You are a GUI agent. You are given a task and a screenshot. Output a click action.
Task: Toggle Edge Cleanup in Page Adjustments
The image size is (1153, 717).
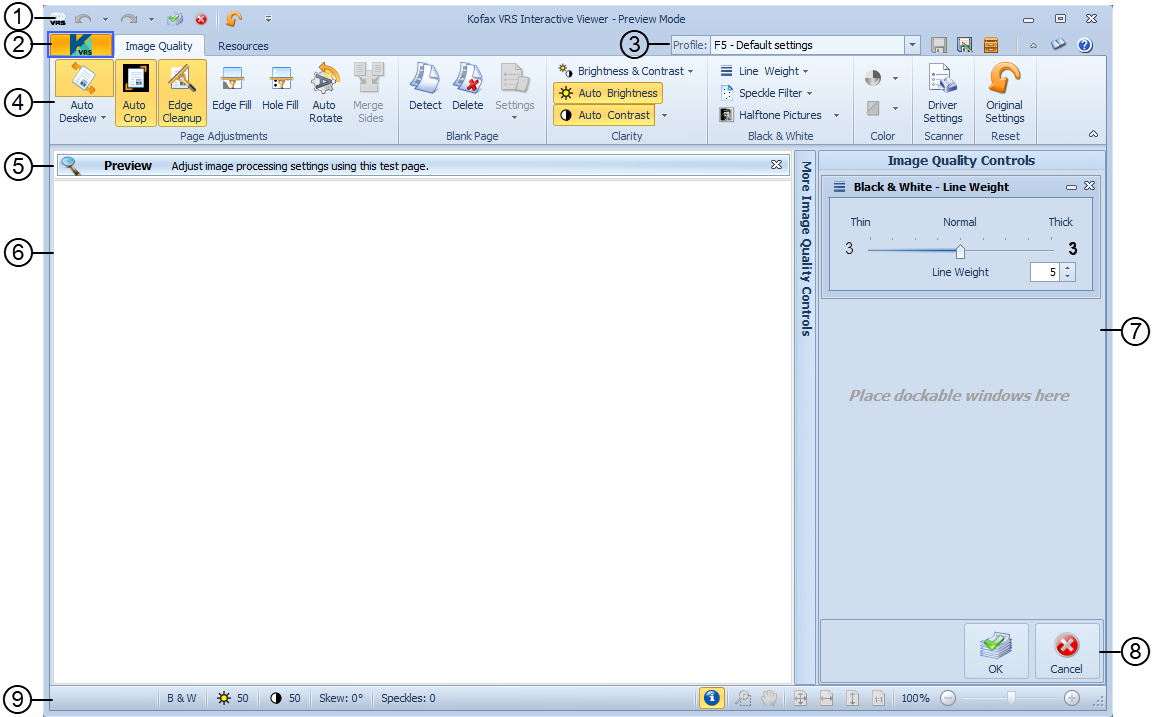(x=182, y=93)
